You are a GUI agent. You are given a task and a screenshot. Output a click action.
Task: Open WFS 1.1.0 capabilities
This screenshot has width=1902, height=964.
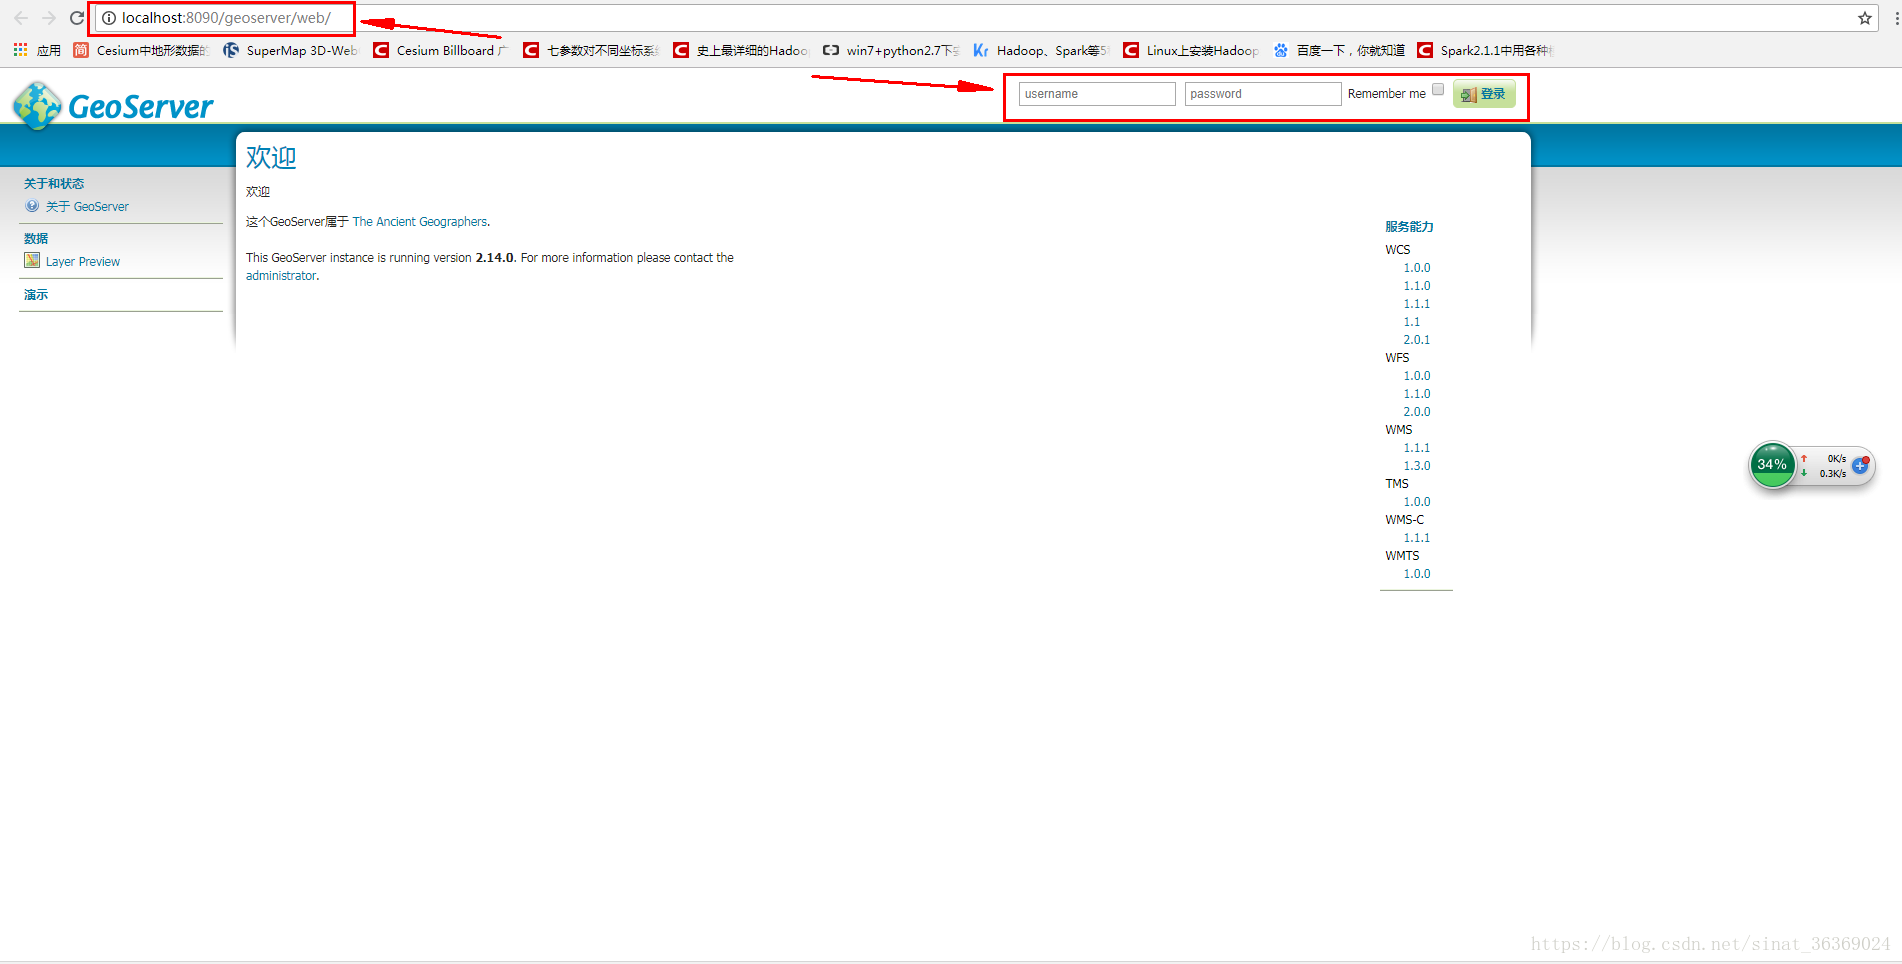click(x=1416, y=394)
